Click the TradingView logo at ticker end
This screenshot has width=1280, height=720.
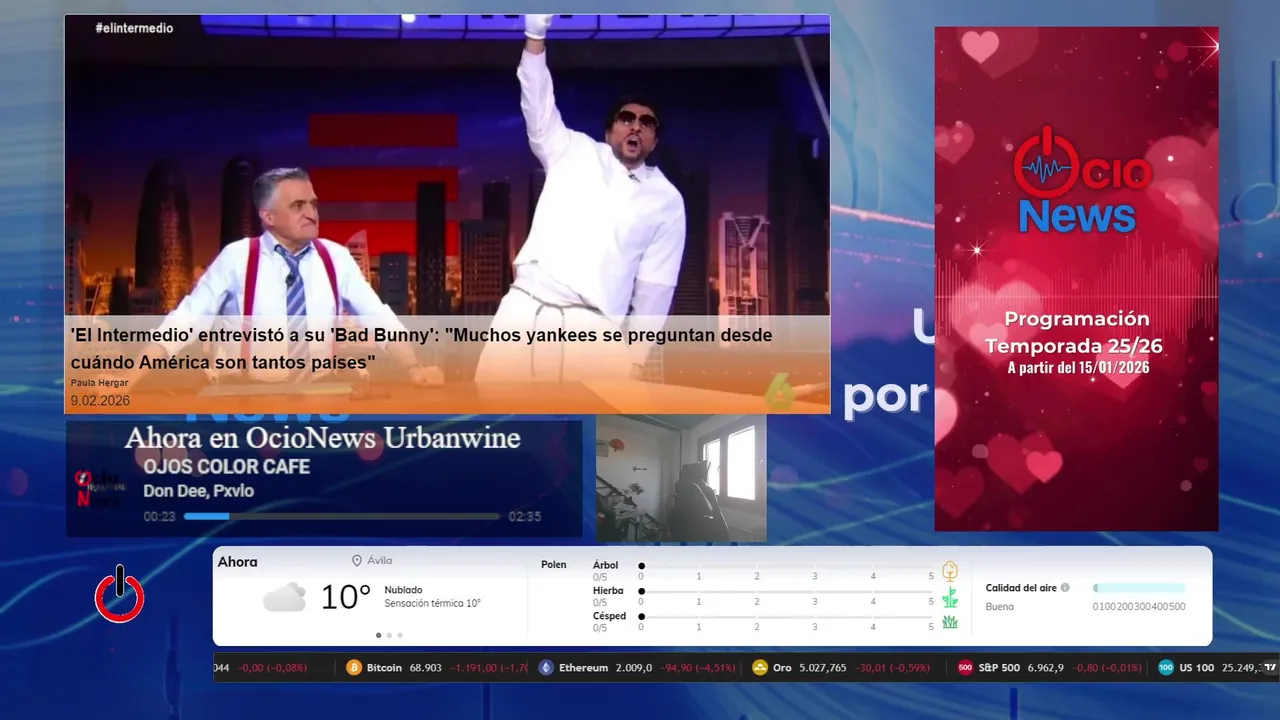(1270, 667)
